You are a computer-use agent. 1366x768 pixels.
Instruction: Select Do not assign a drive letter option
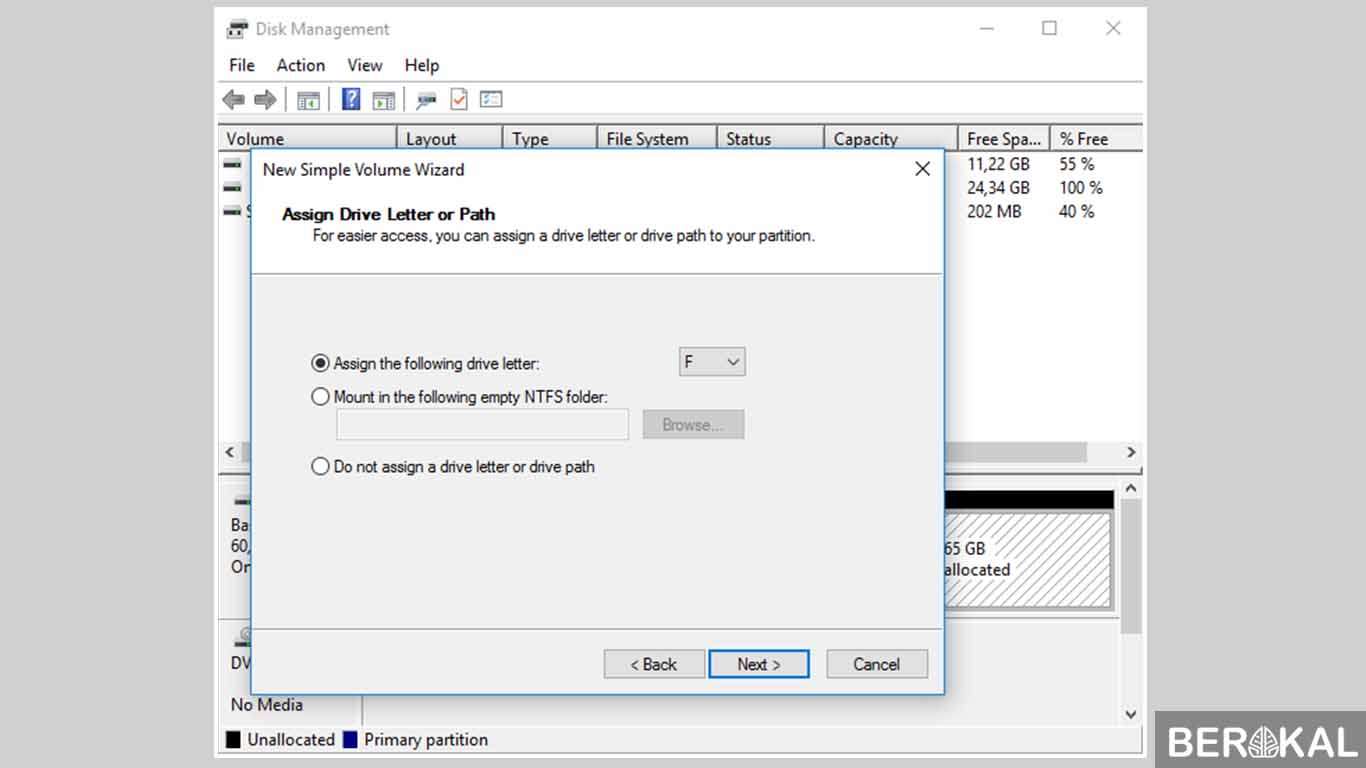tap(453, 466)
